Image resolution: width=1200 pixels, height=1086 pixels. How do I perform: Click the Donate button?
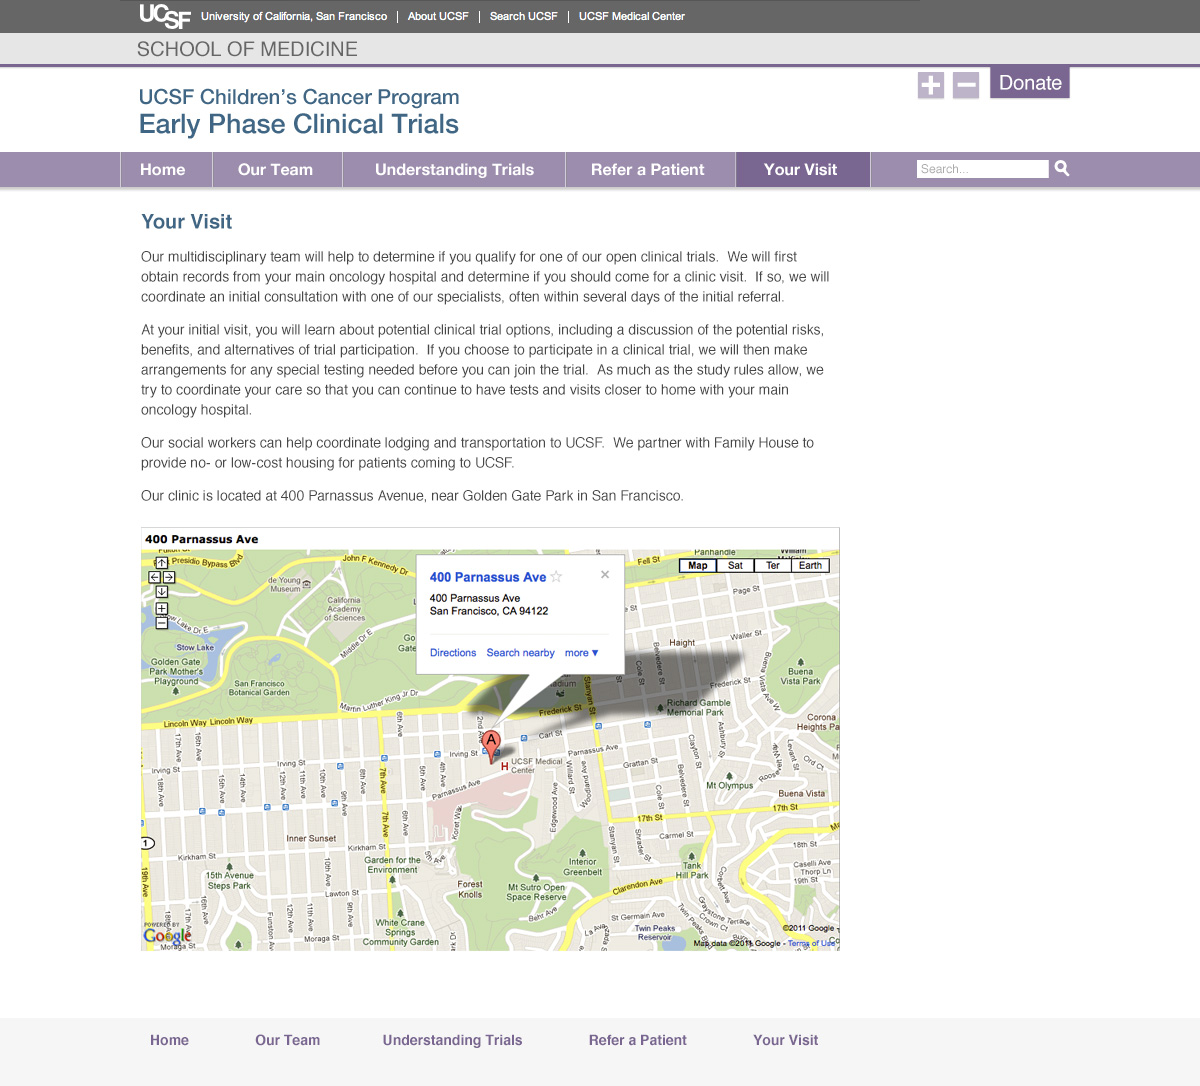[x=1030, y=83]
